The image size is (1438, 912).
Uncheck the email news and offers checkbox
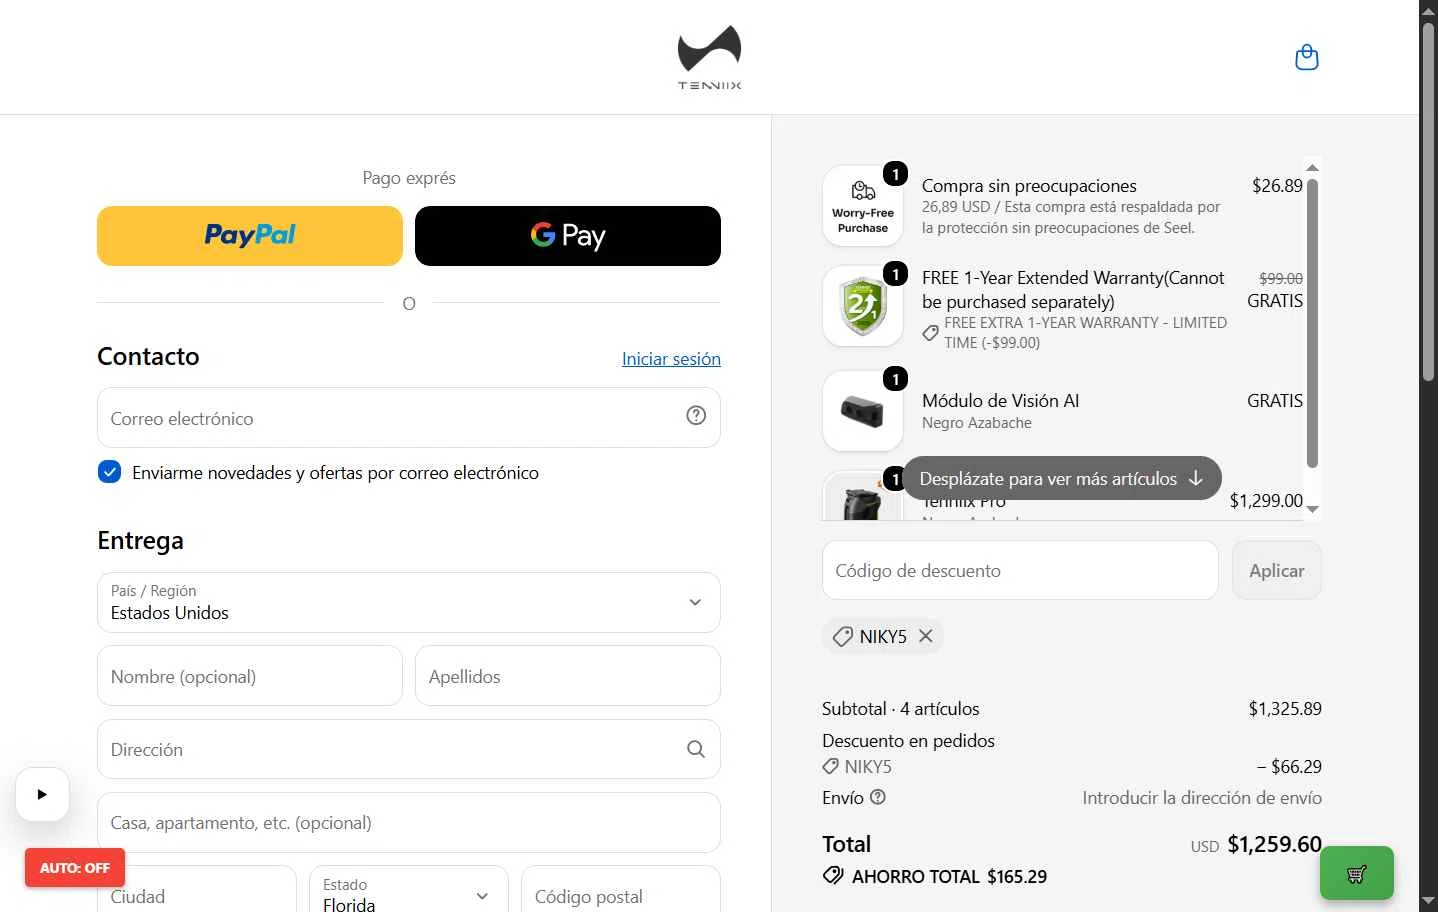pos(110,472)
